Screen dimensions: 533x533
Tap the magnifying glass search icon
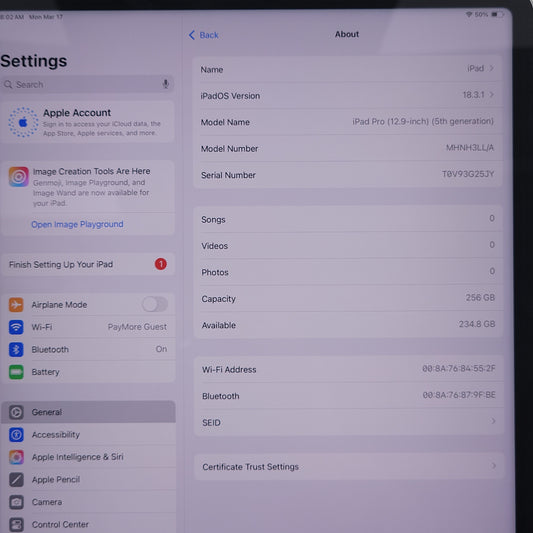coord(8,84)
